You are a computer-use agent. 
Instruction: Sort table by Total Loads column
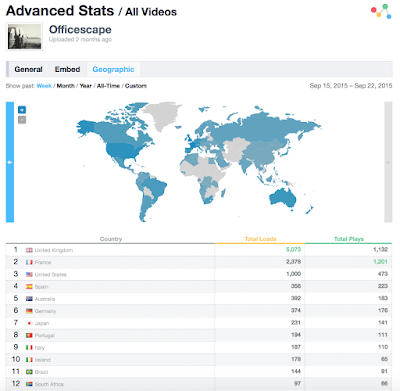(x=260, y=239)
